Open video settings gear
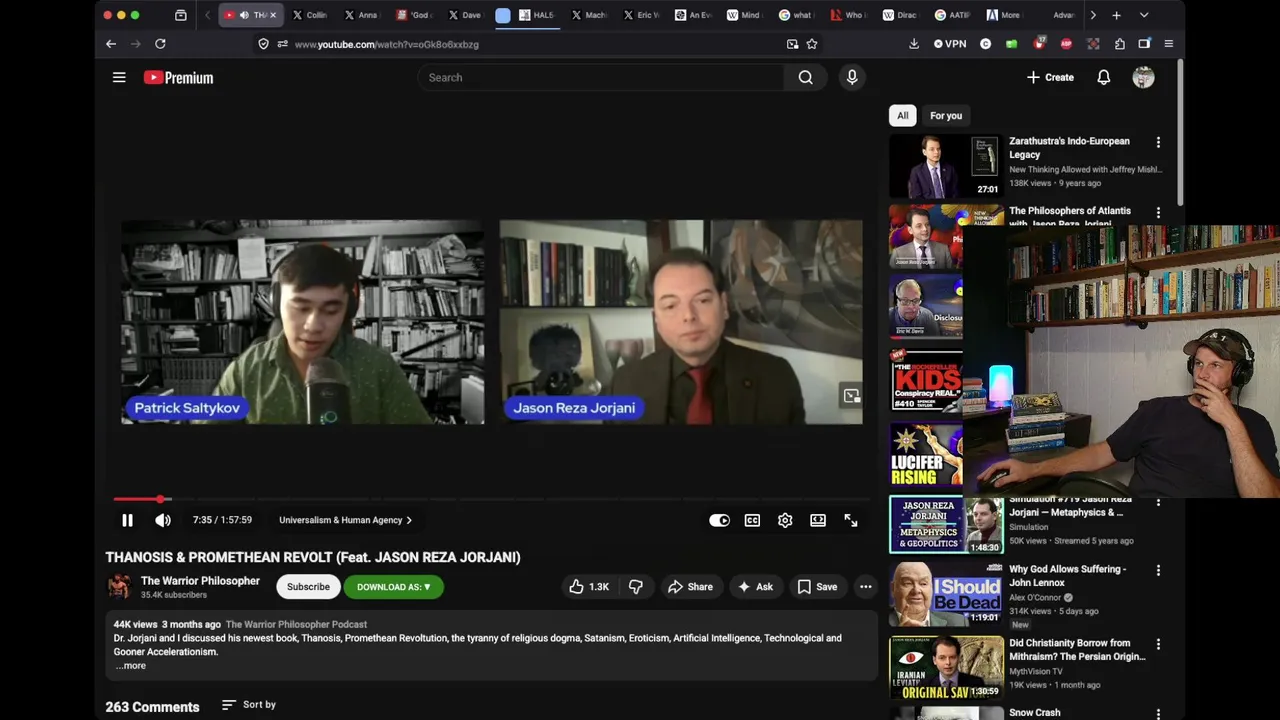 tap(785, 520)
